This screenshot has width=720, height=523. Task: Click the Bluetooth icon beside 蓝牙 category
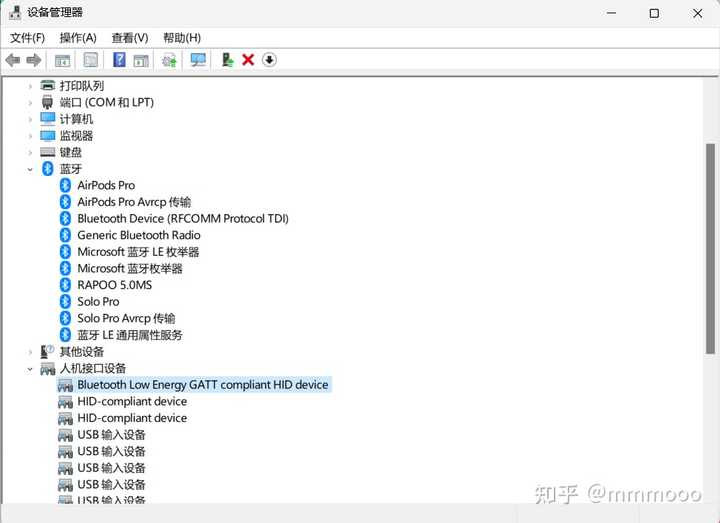coord(47,169)
